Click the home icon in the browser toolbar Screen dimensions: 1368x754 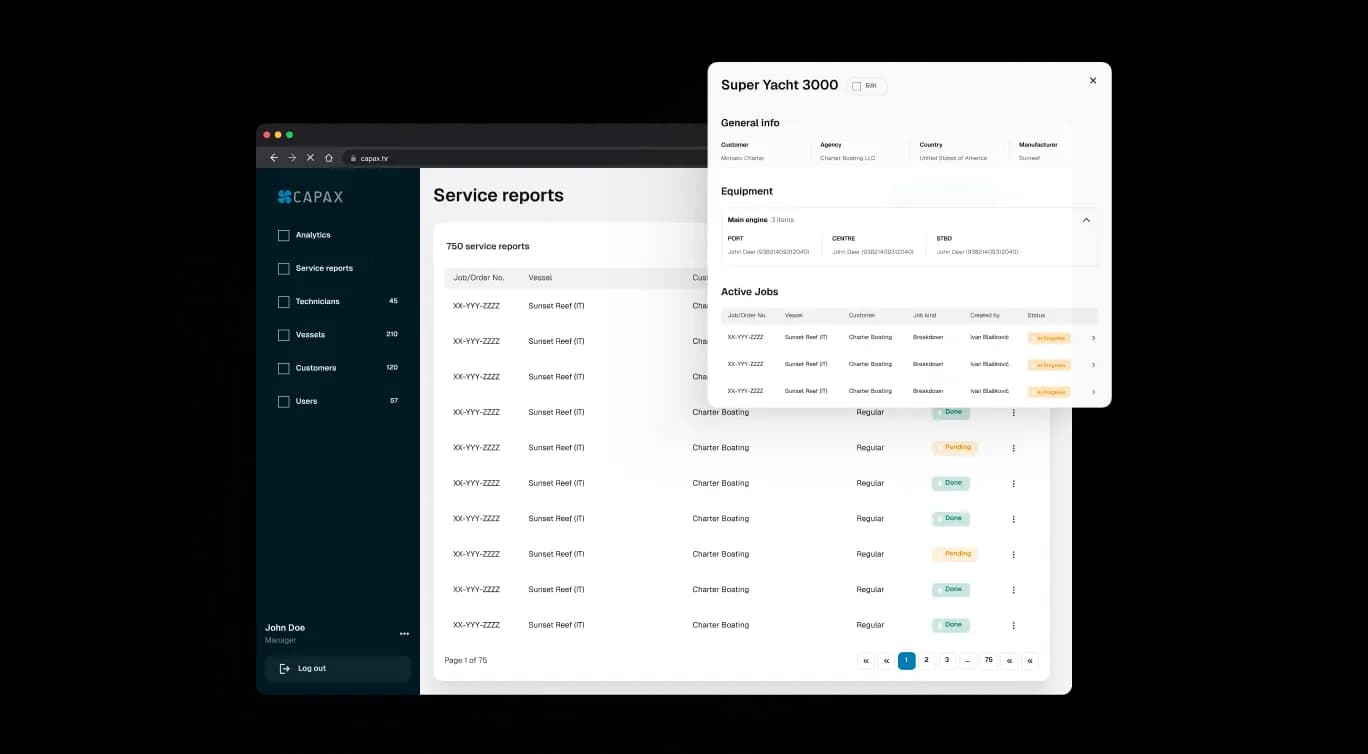point(328,157)
